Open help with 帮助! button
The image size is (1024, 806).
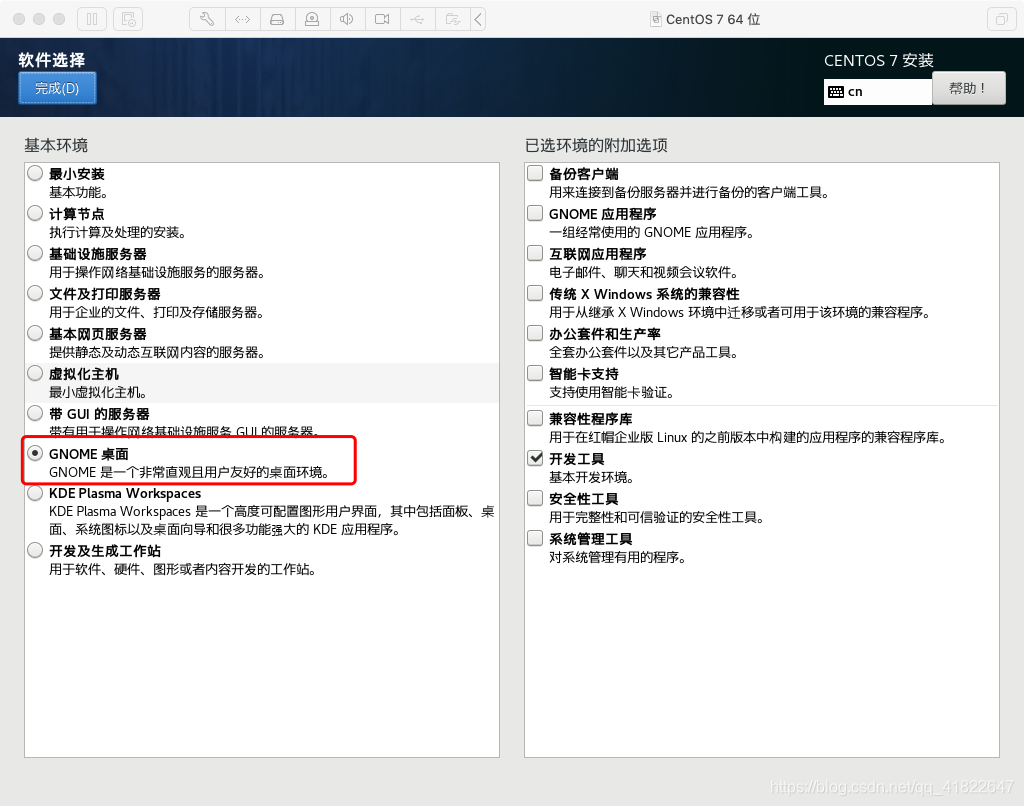point(968,88)
